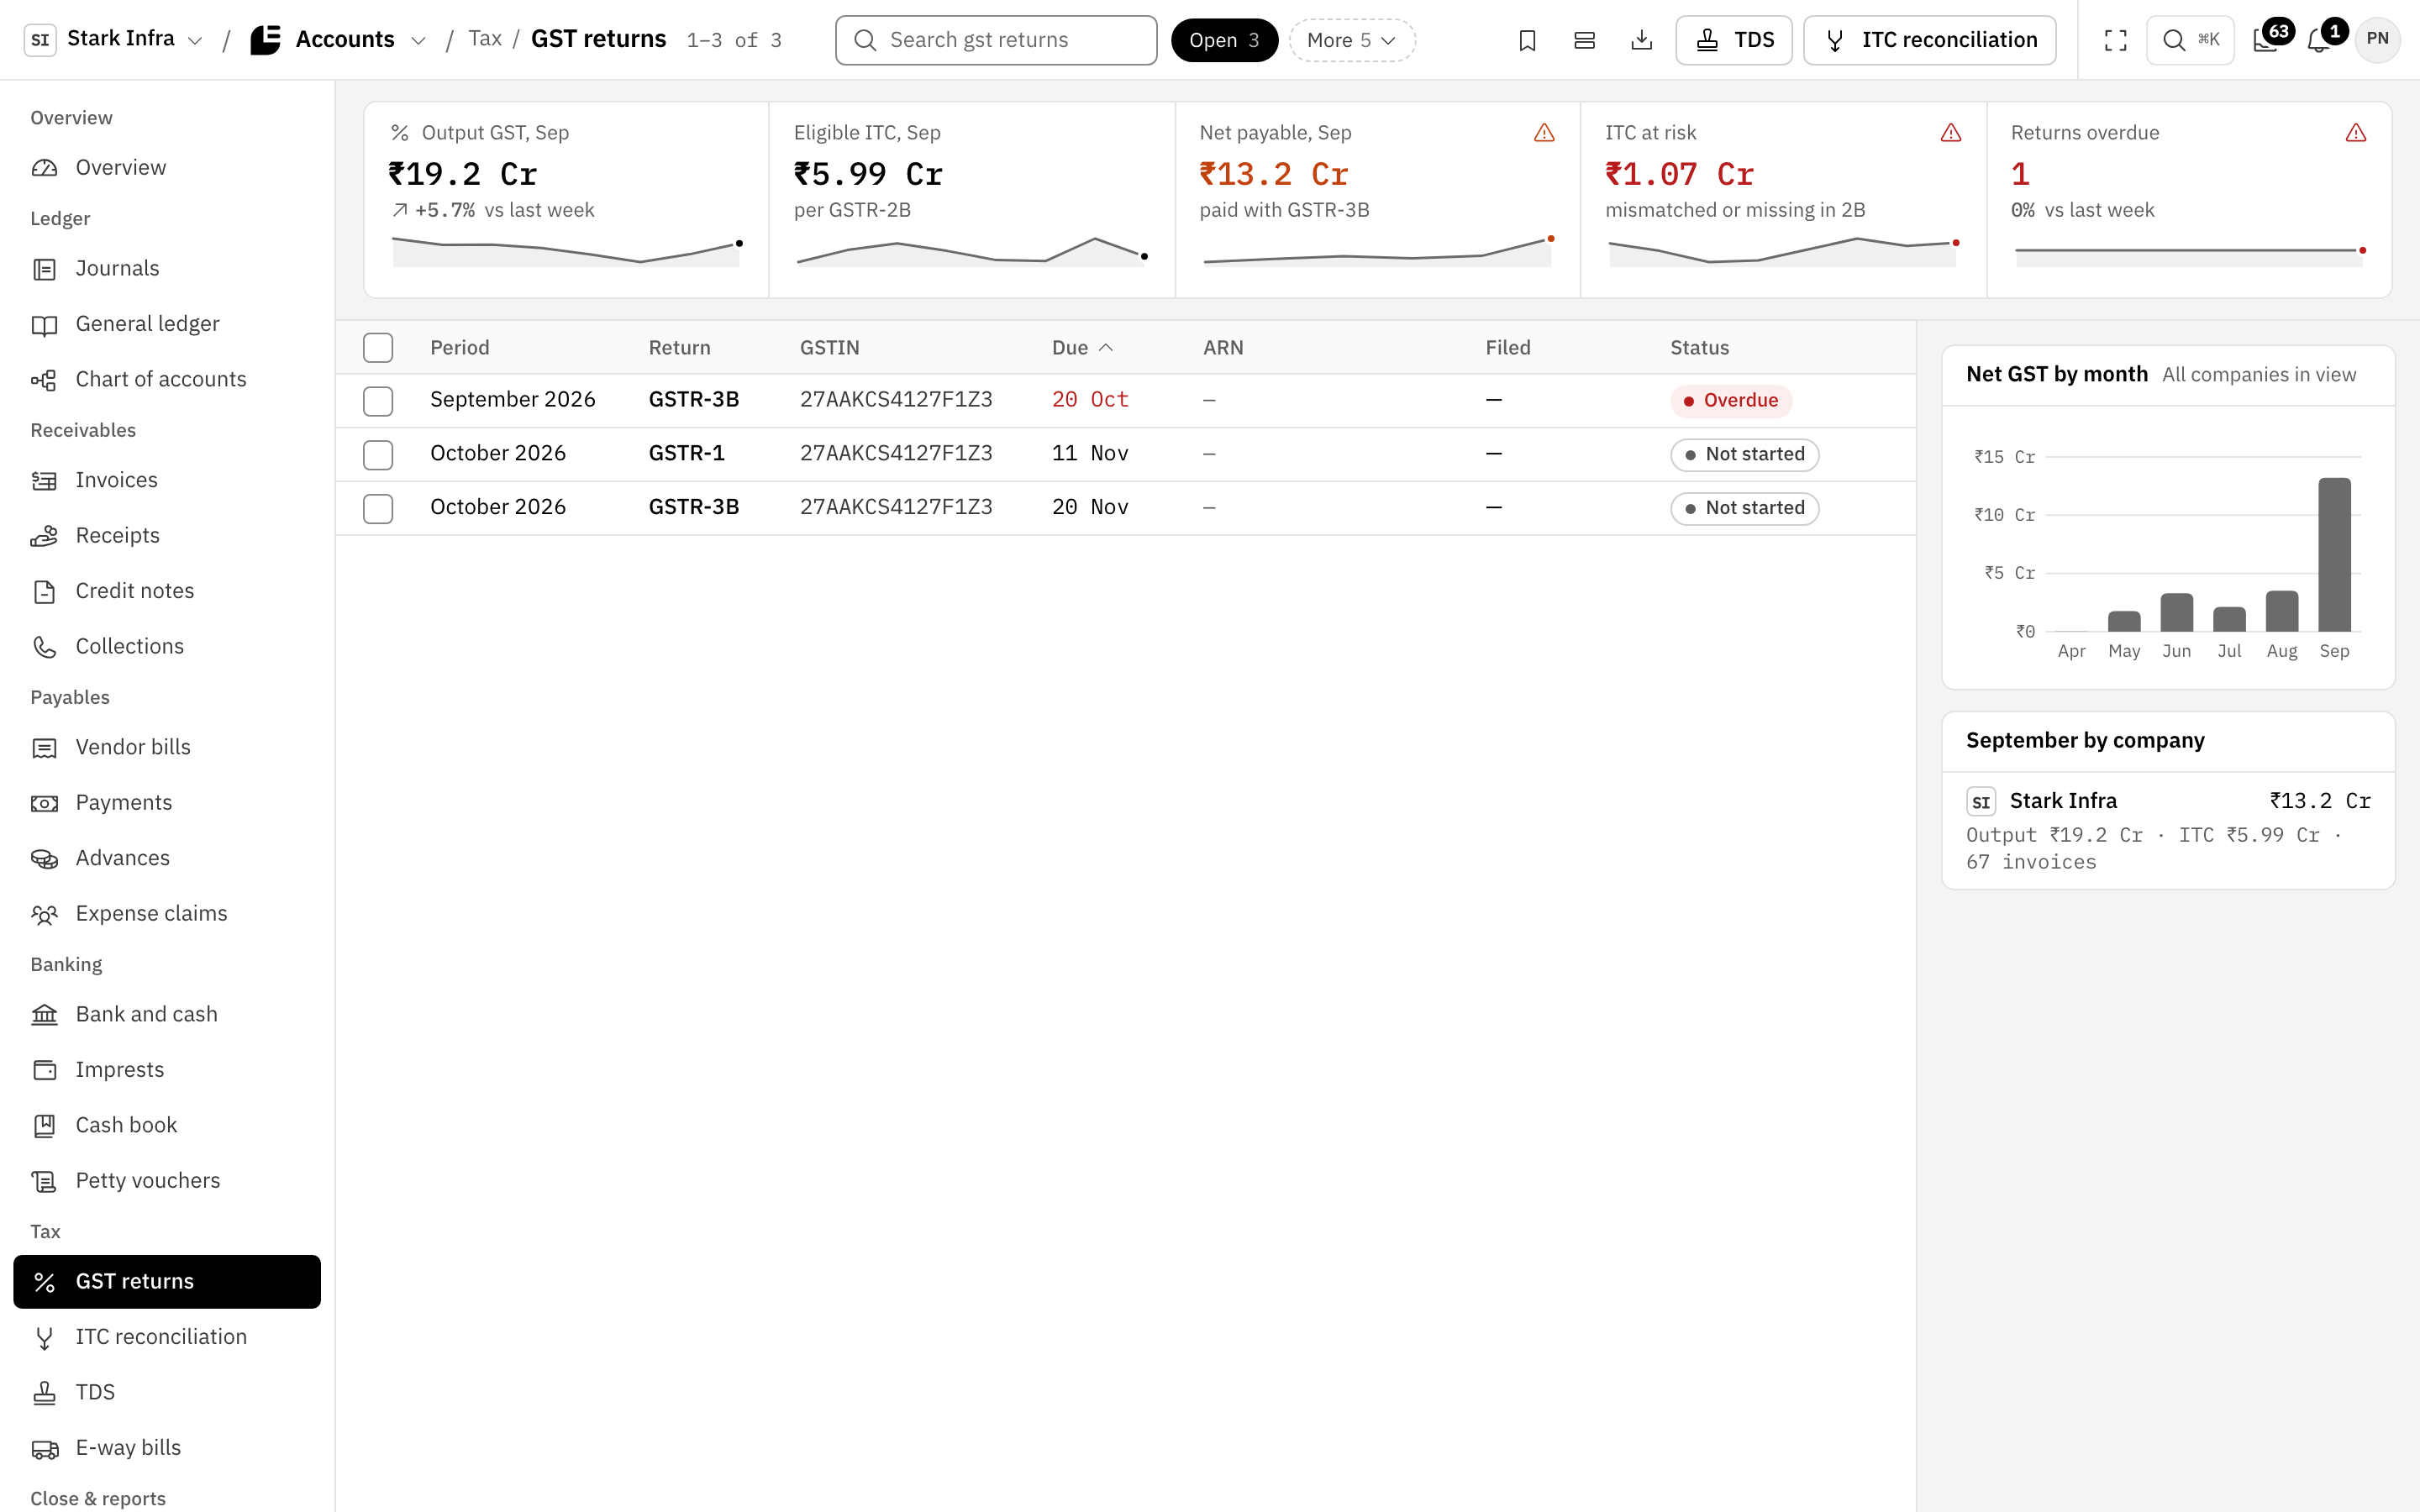This screenshot has width=2420, height=1512.
Task: Open the GST returns sidebar item
Action: coord(167,1282)
